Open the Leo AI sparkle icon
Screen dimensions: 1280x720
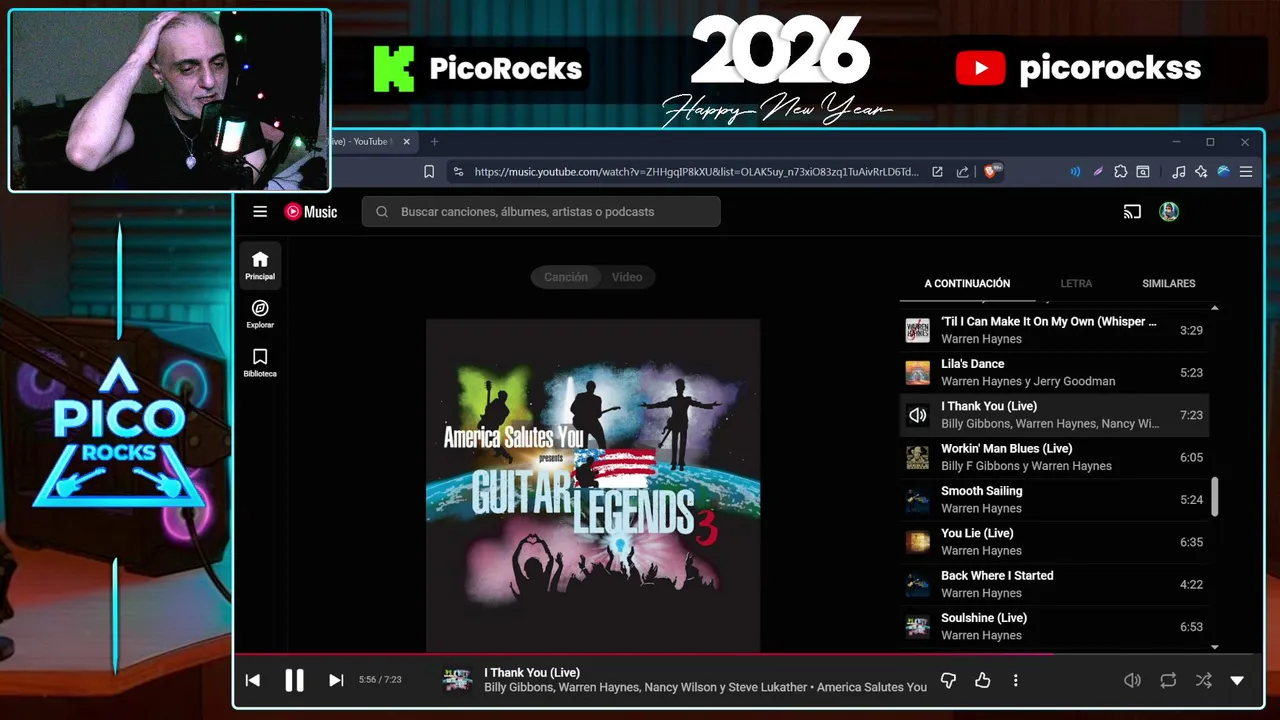click(x=1201, y=172)
